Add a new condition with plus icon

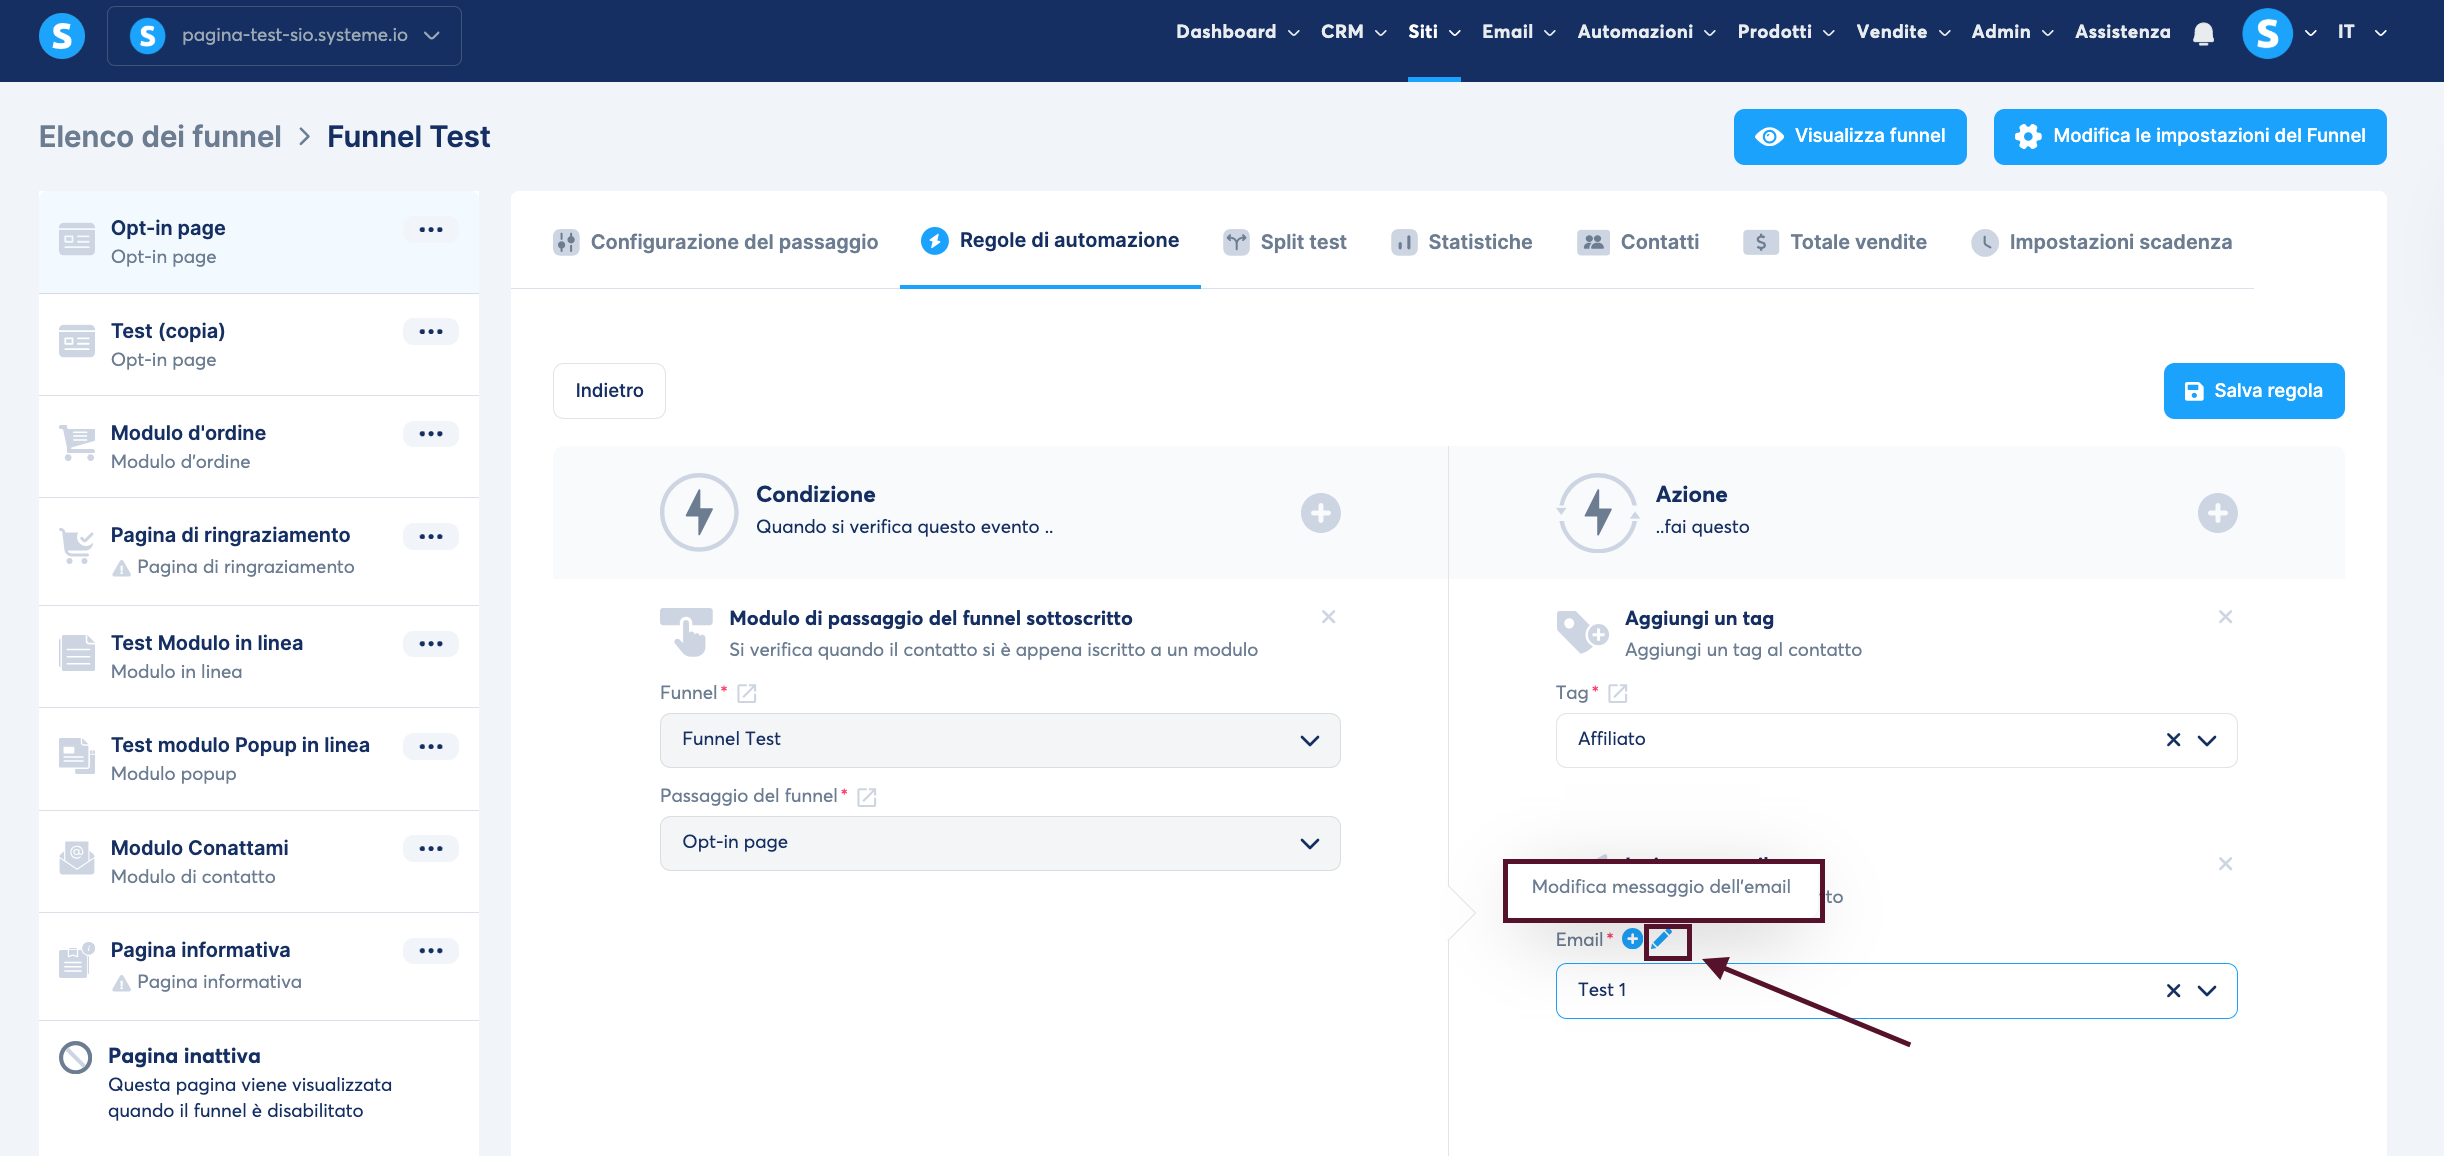pos(1320,513)
